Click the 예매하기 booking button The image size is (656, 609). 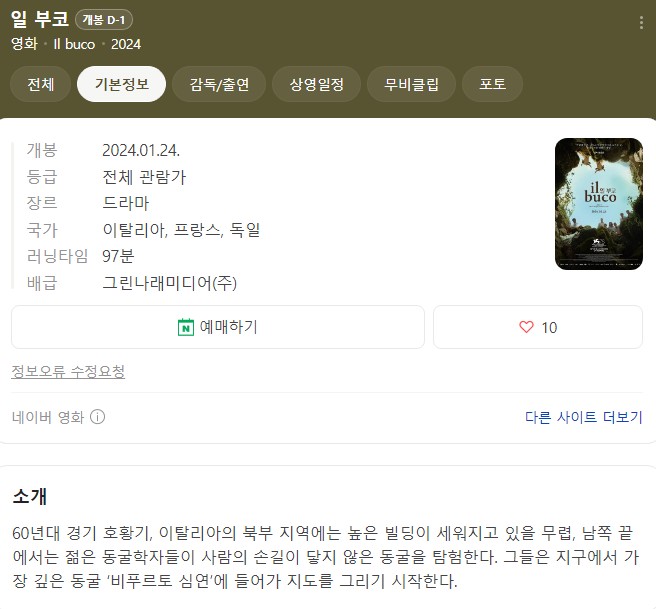coord(218,327)
